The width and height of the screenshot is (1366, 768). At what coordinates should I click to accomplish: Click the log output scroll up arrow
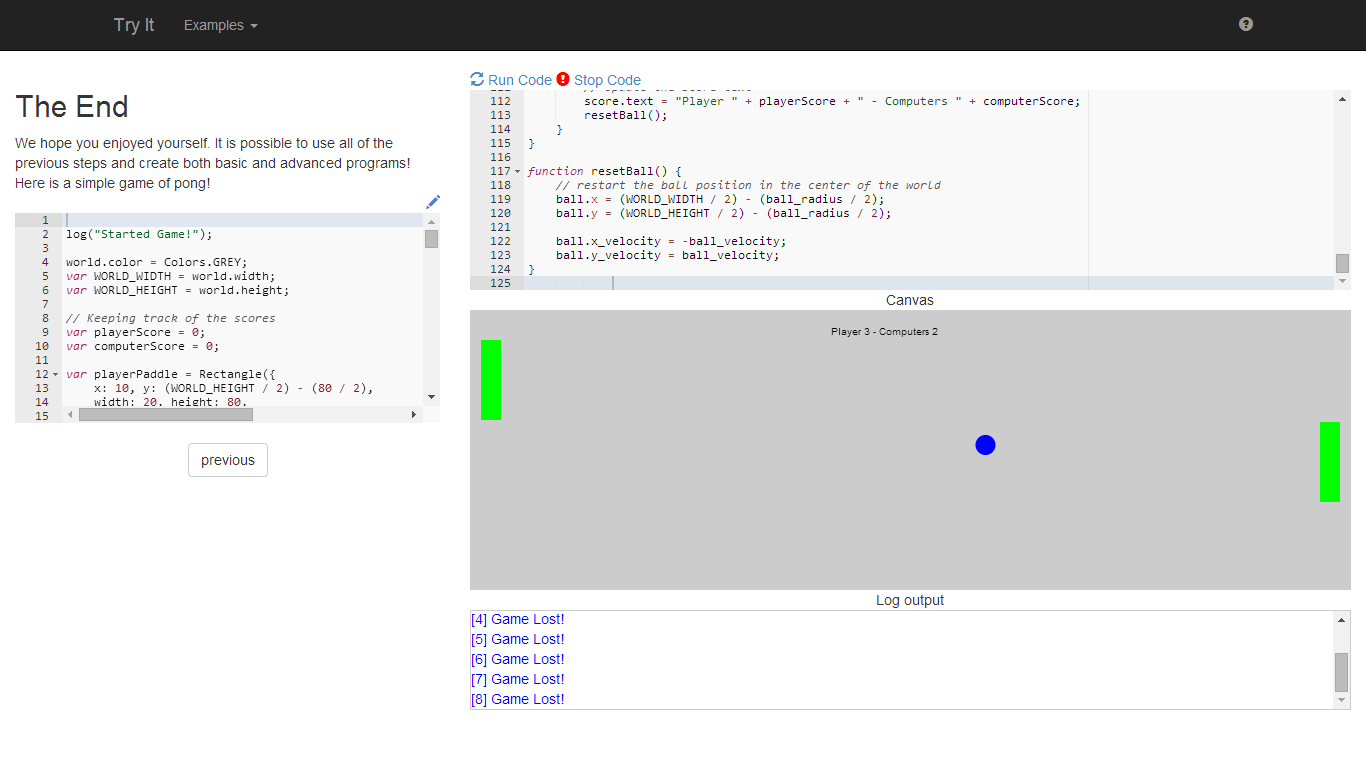pyautogui.click(x=1341, y=620)
